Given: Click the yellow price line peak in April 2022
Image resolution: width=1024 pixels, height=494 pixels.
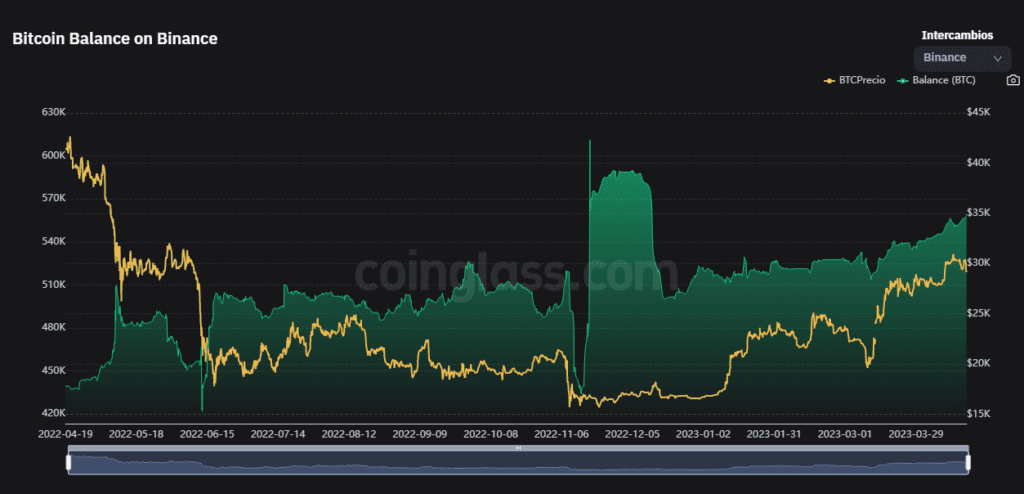Looking at the screenshot, I should pos(70,138).
